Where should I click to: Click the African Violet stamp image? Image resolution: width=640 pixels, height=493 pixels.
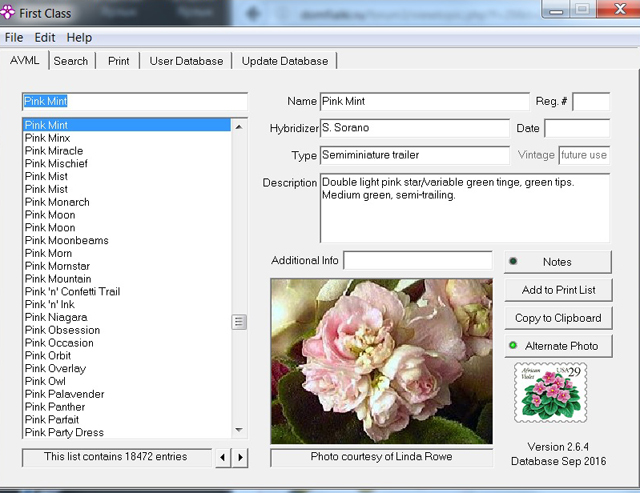coord(551,393)
